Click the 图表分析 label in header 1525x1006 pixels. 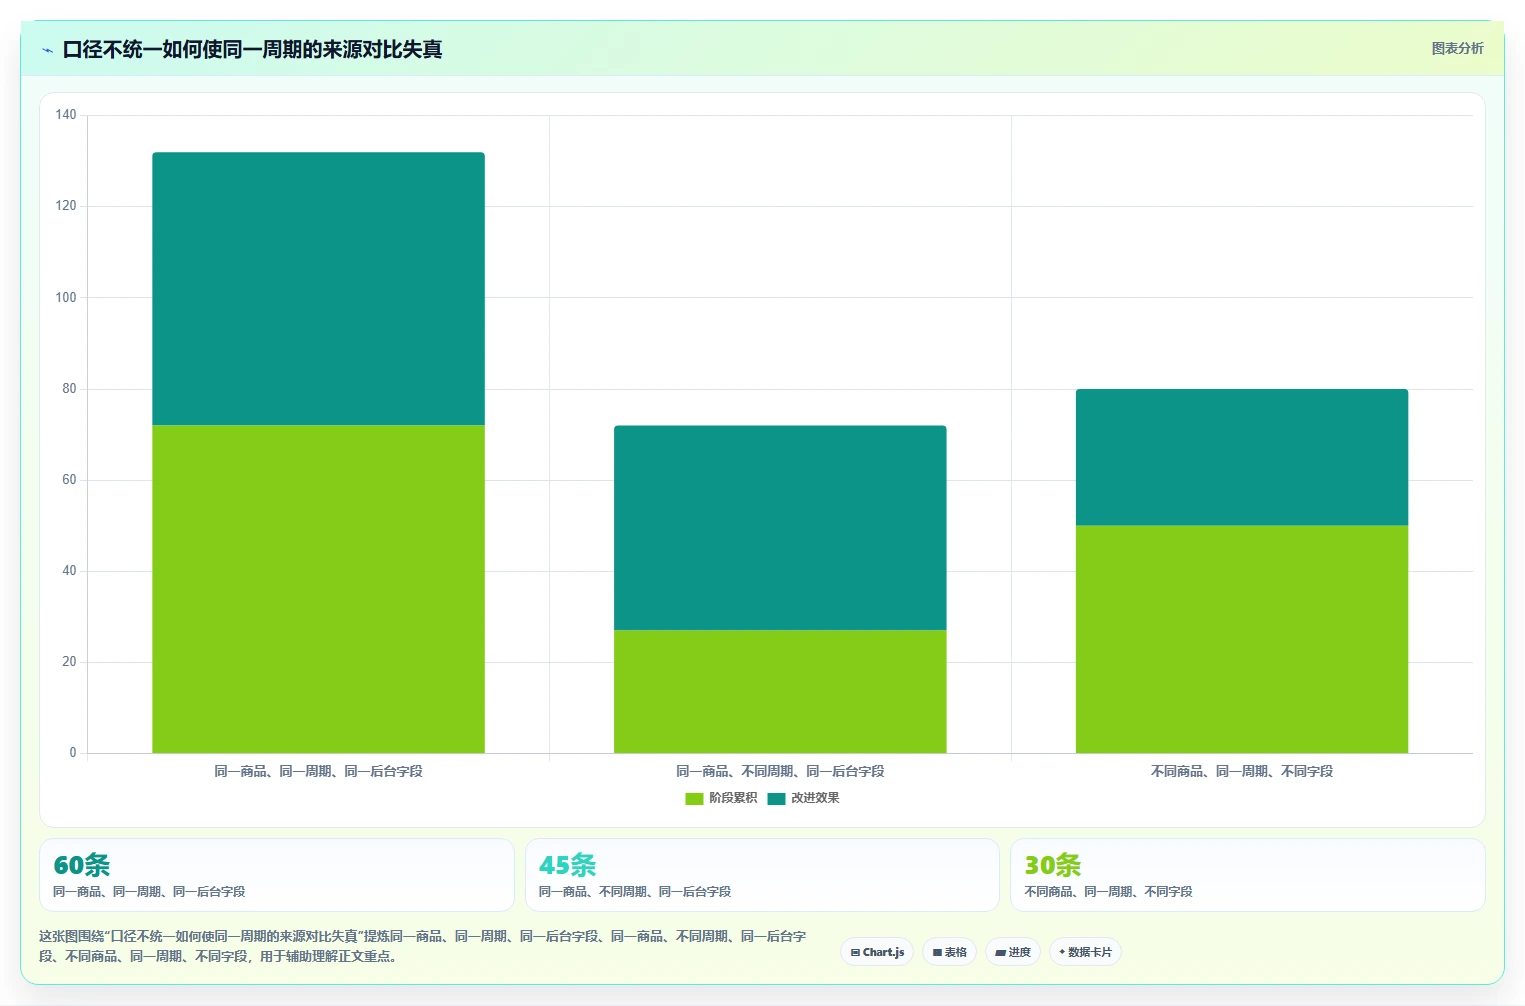[1457, 48]
